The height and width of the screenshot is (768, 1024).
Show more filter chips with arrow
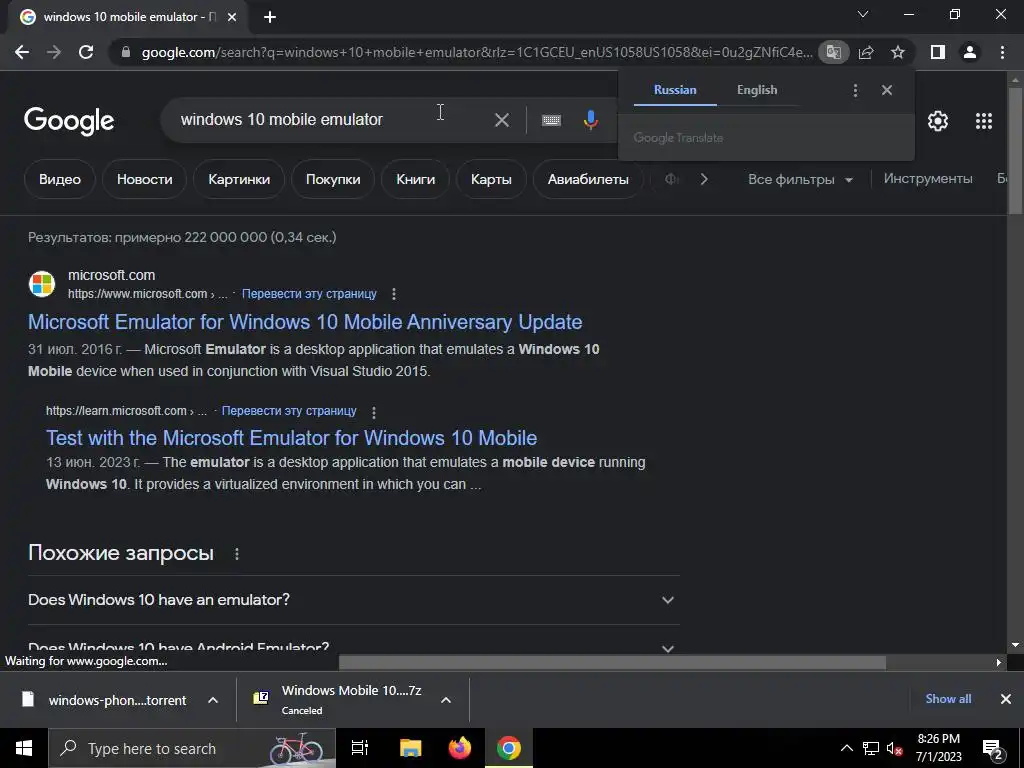pos(703,179)
